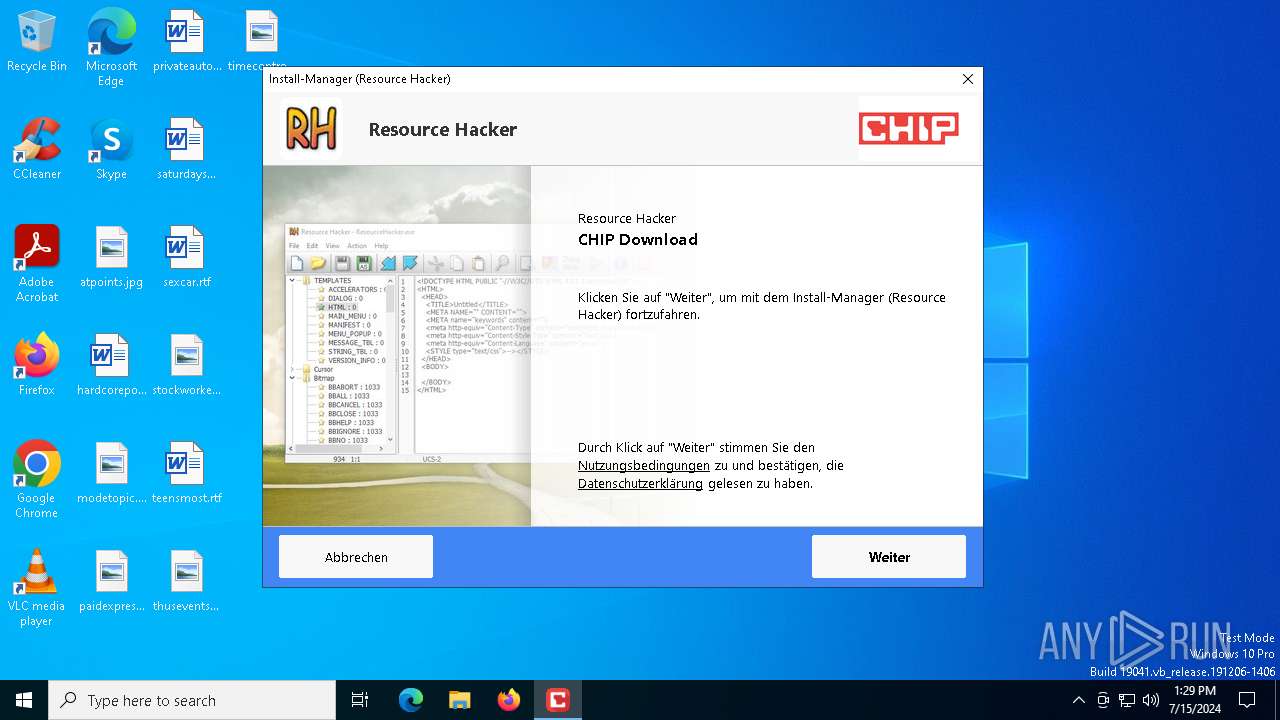Select saturdays Word document on desktop
This screenshot has width=1280, height=720.
pyautogui.click(x=186, y=150)
